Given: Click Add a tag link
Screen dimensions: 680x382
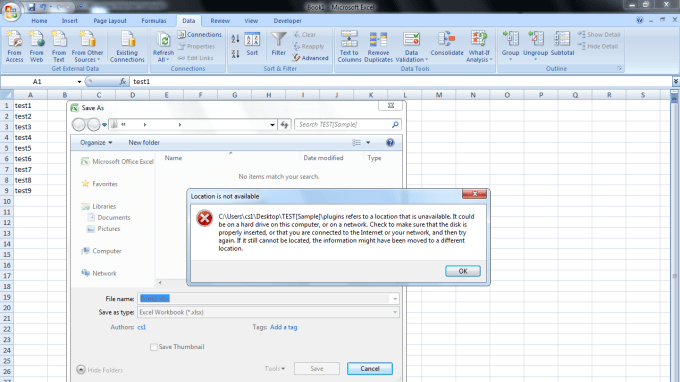Looking at the screenshot, I should [284, 327].
